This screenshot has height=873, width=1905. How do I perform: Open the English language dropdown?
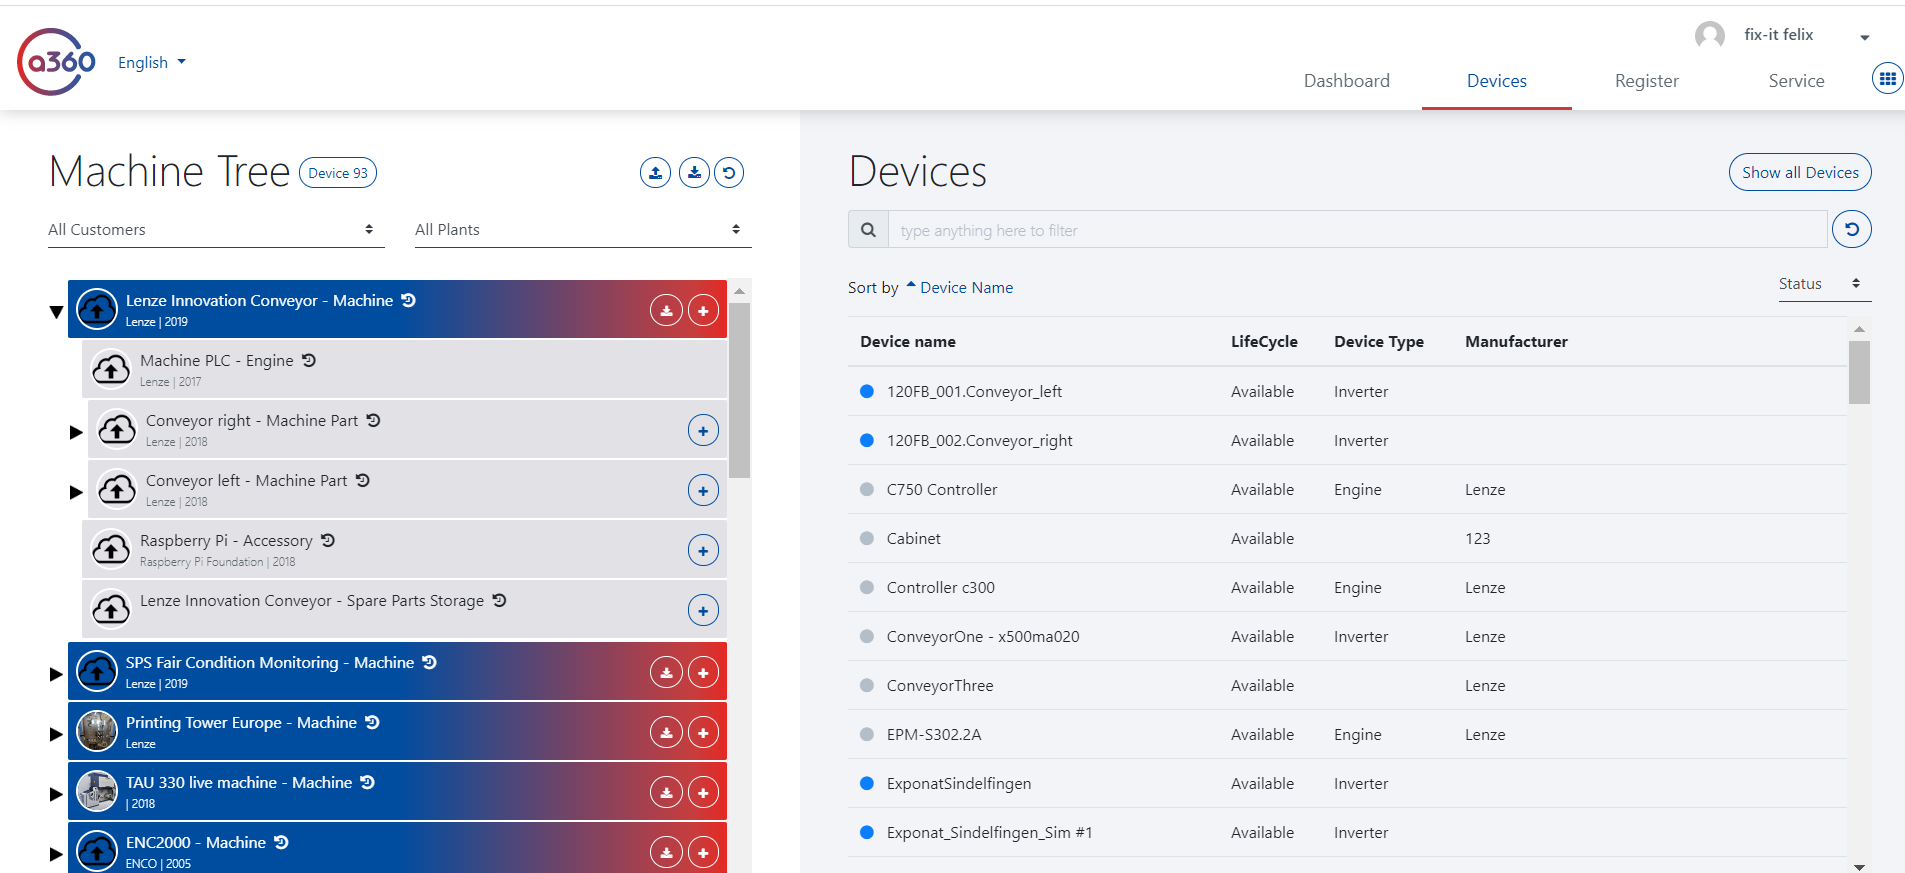click(152, 62)
